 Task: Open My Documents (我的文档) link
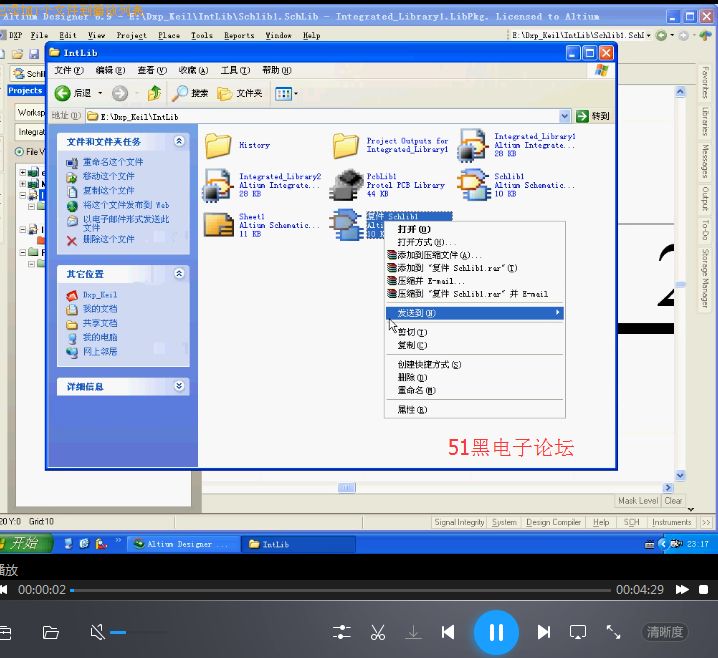(x=100, y=309)
